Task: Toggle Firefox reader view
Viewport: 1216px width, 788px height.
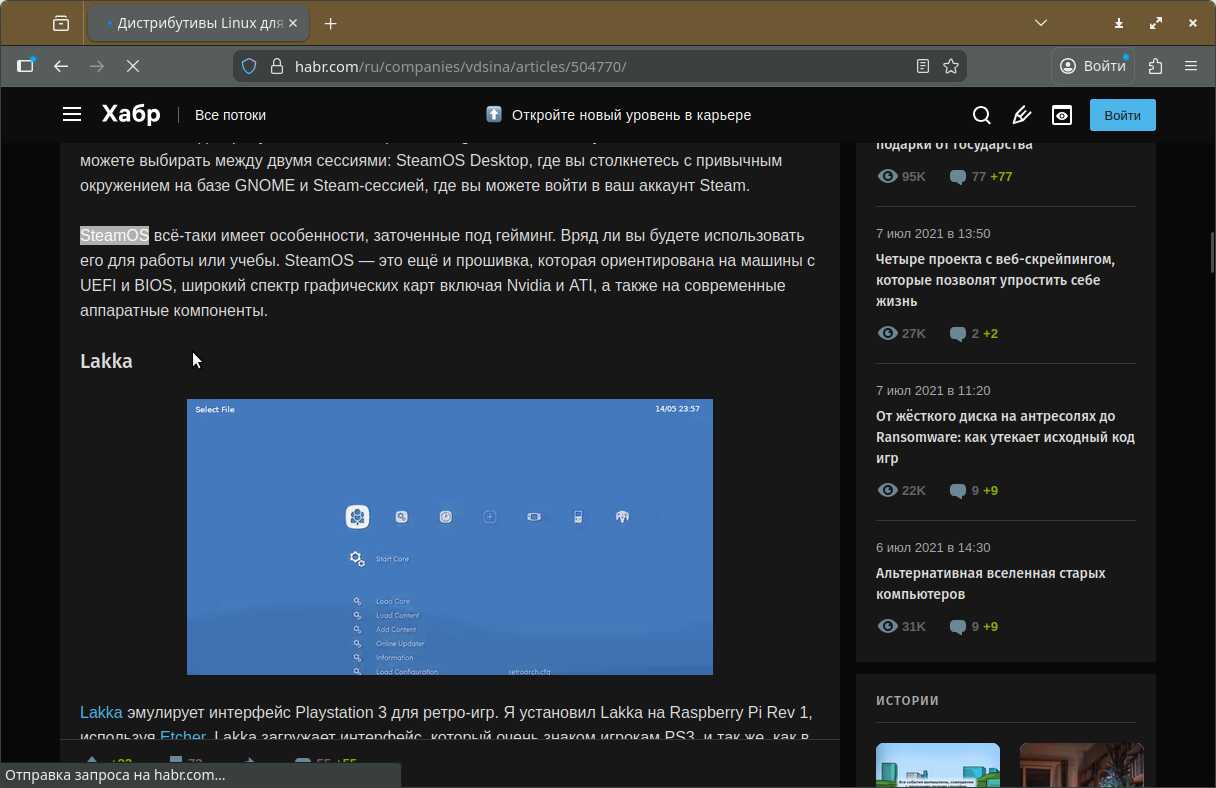Action: point(923,66)
